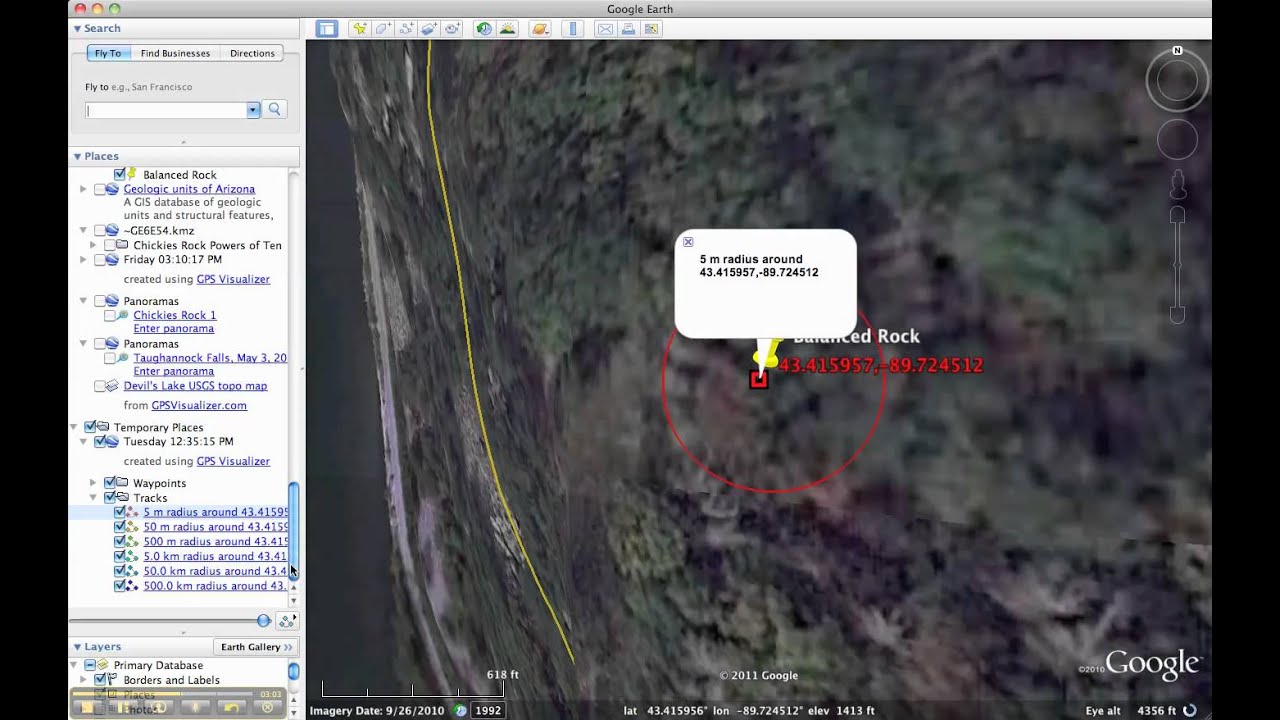Screen dimensions: 1280x720
Task: Open the Geologic units of Arizona link
Action: 189,189
